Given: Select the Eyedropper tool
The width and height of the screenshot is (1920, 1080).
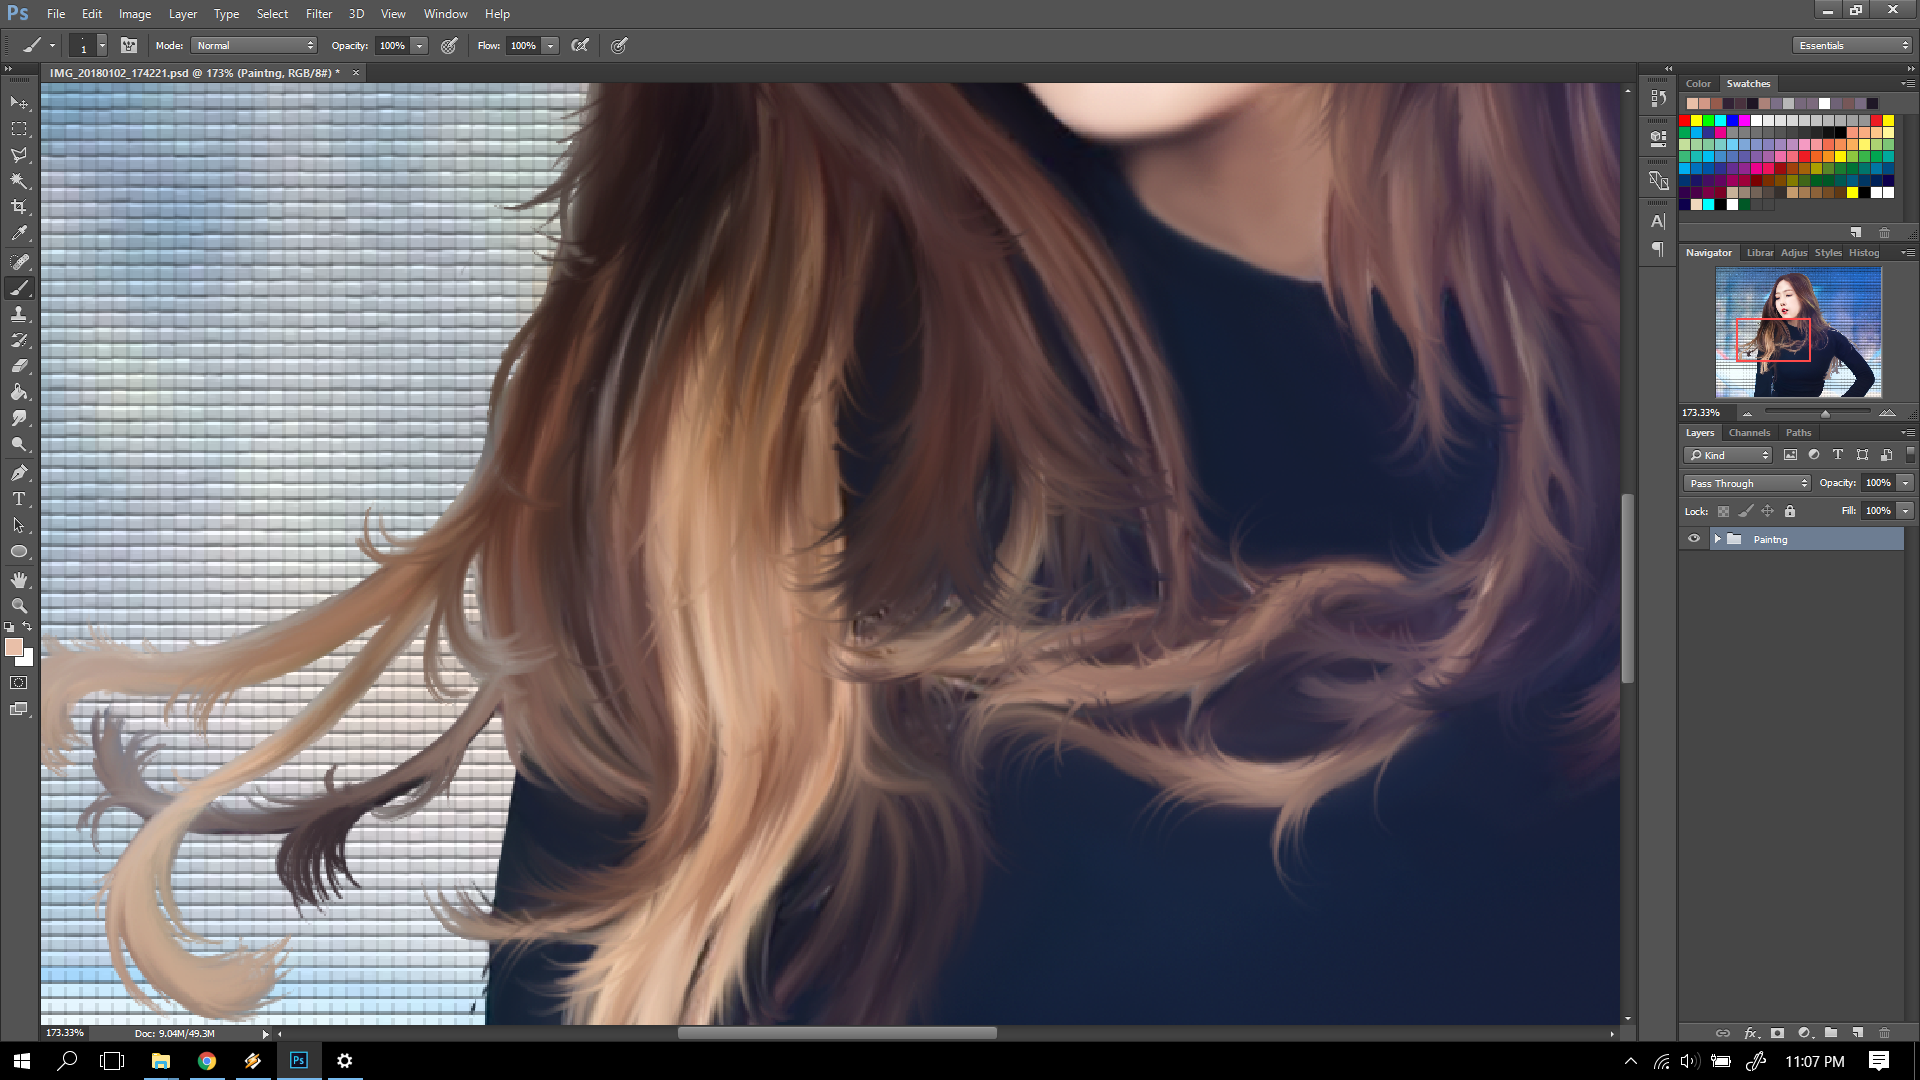Looking at the screenshot, I should point(19,233).
